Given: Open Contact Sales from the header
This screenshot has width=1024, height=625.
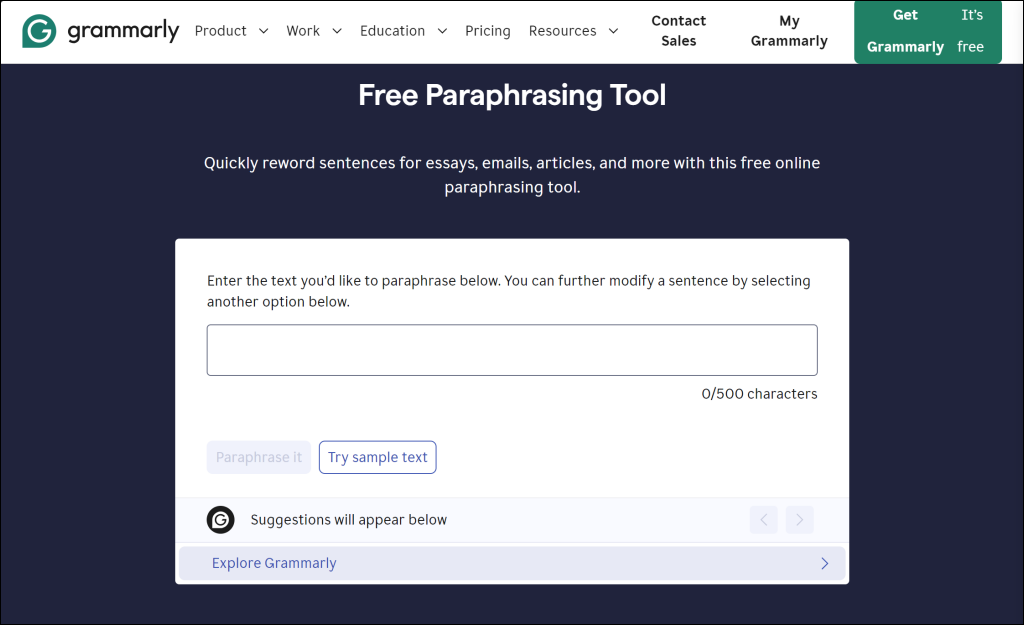Looking at the screenshot, I should 678,31.
